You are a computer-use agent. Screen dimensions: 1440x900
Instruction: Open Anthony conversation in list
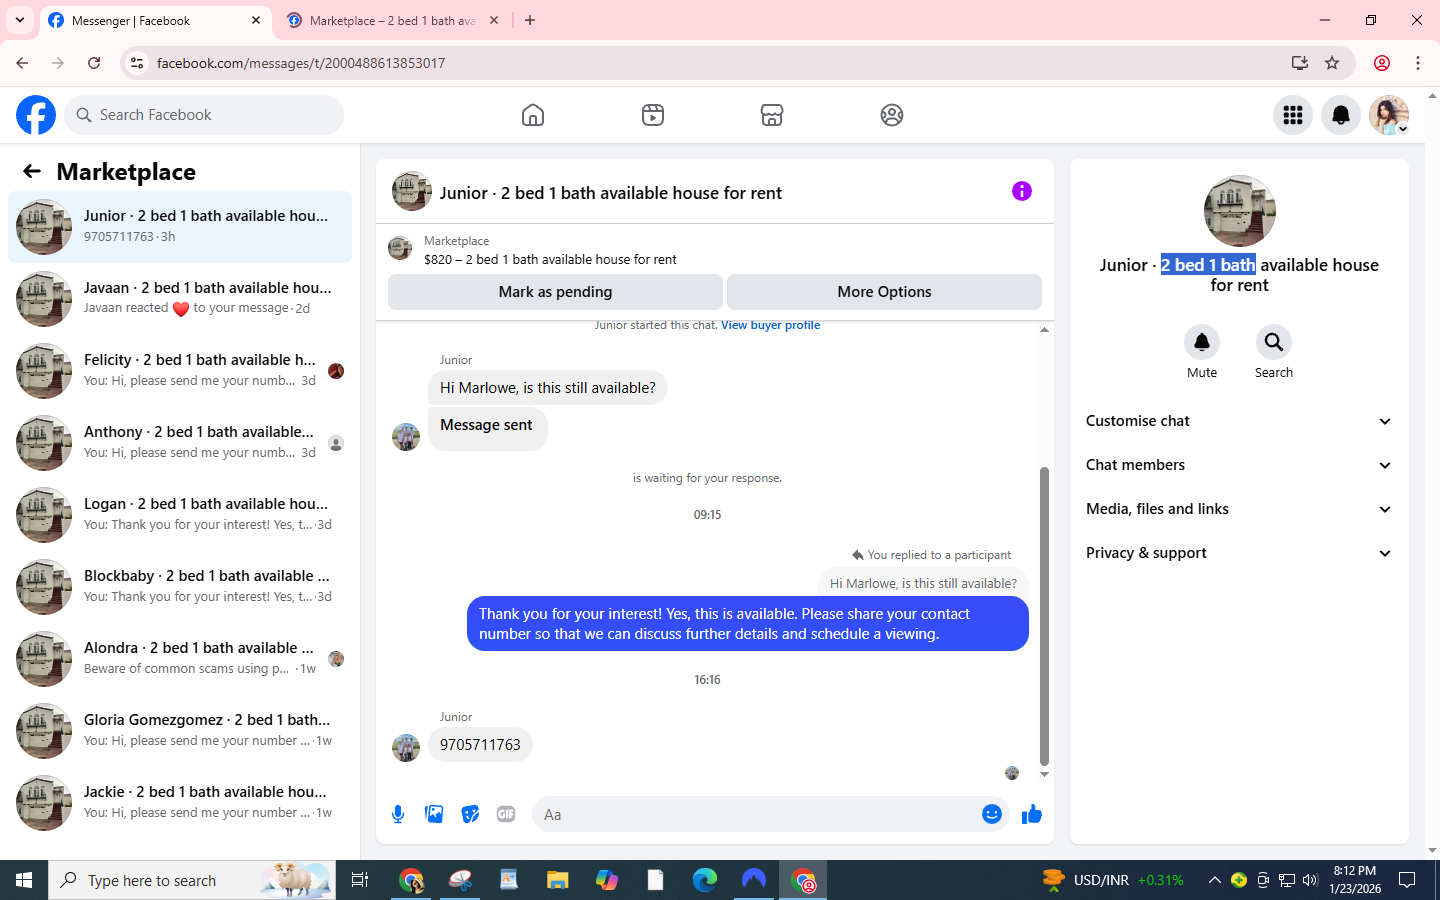[180, 443]
